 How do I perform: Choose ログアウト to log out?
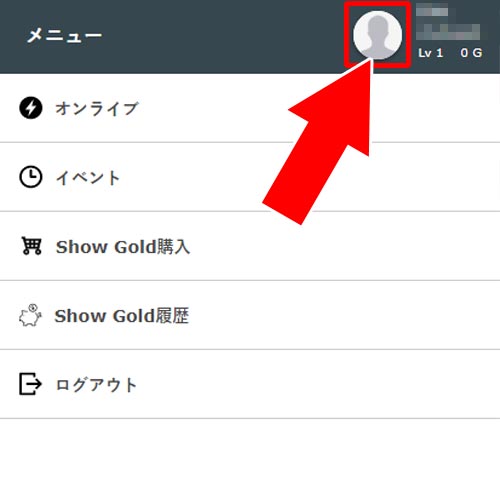pos(250,384)
